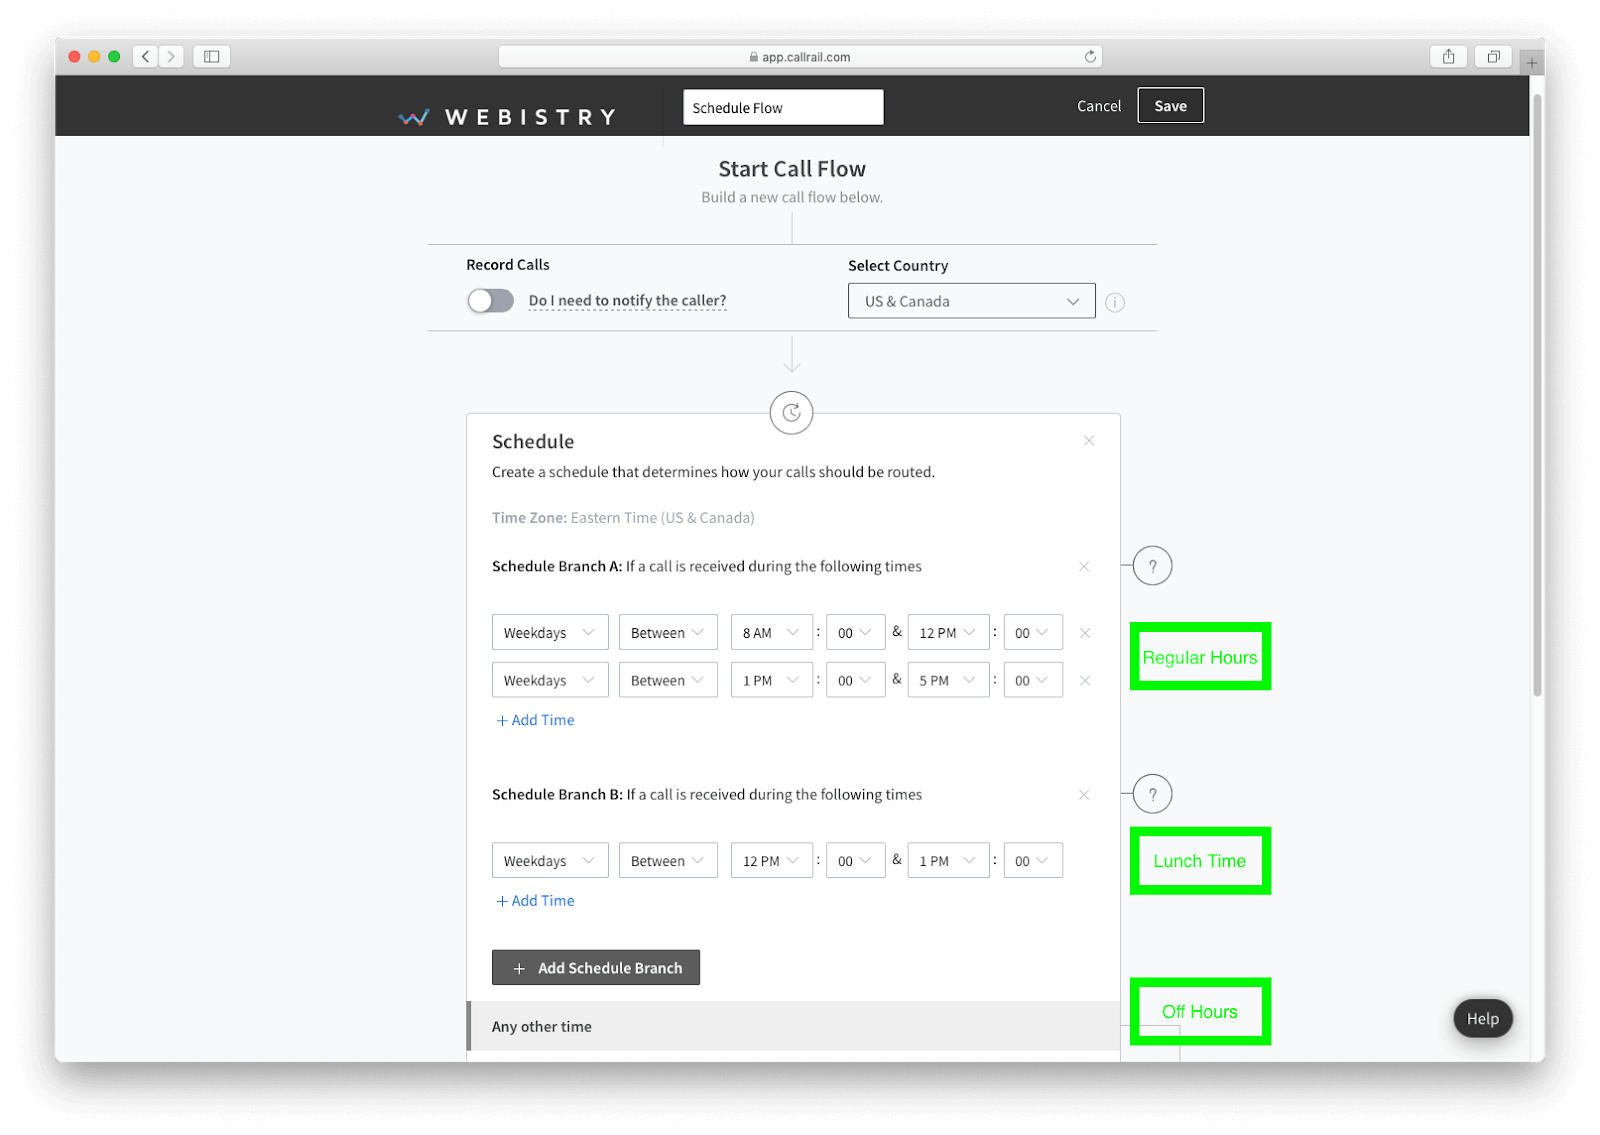This screenshot has width=1600, height=1135.
Task: Toggle the Record Calls switch
Action: [x=490, y=301]
